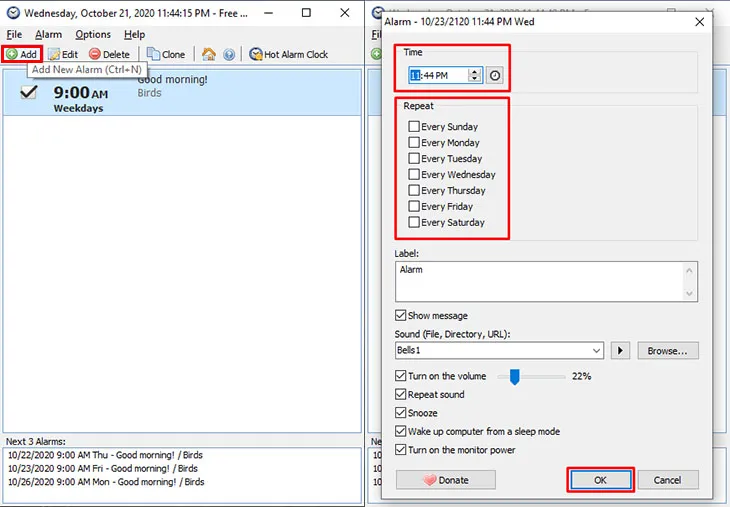Click the home page house icon

click(x=209, y=54)
